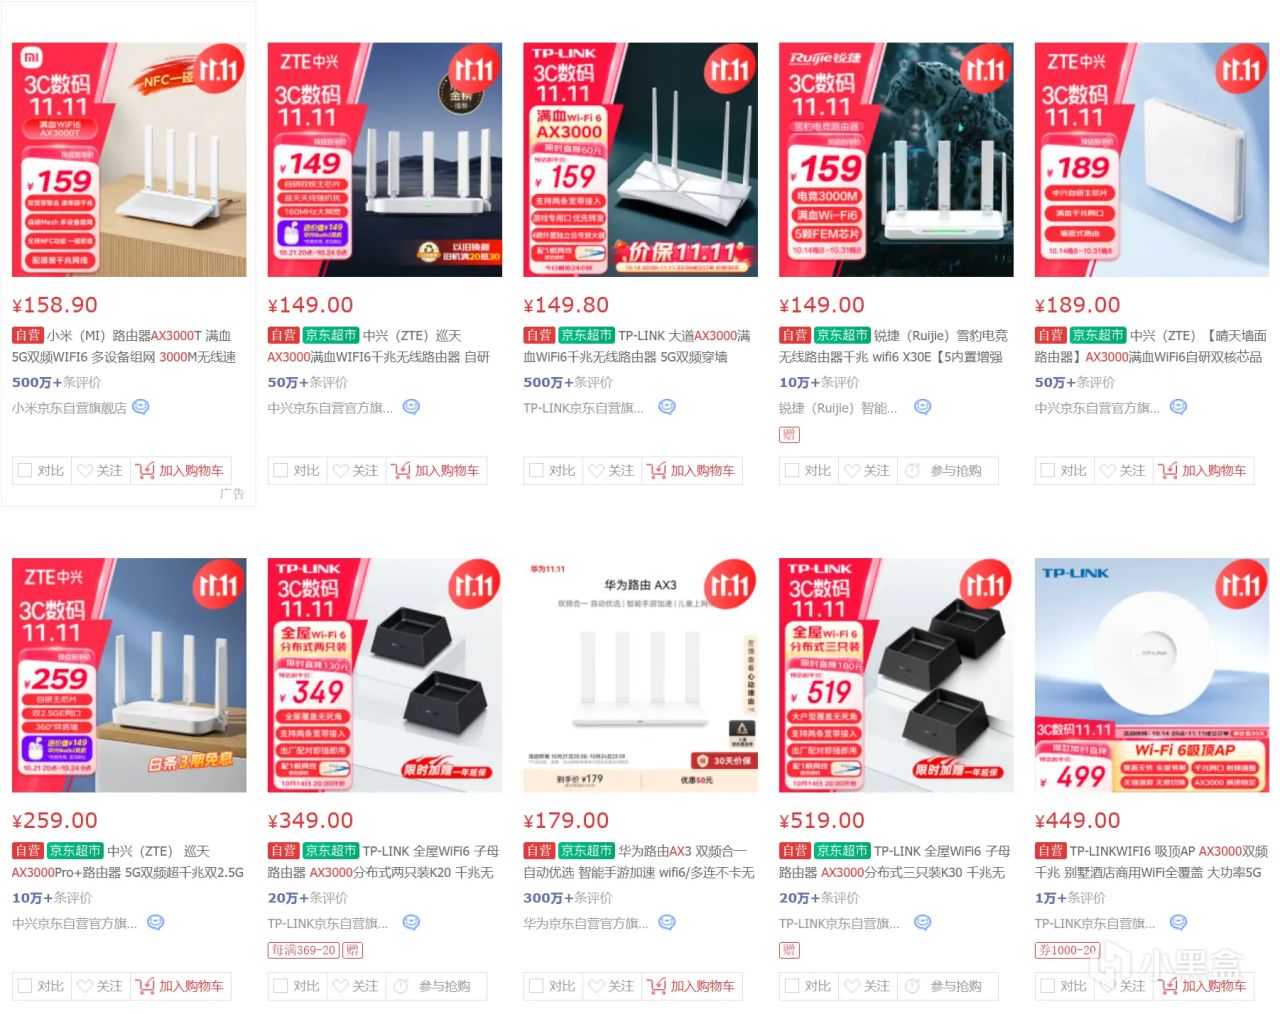Click chat icon next to 华为京东自营官方旗舰店
This screenshot has height=1014, width=1280.
pos(667,923)
